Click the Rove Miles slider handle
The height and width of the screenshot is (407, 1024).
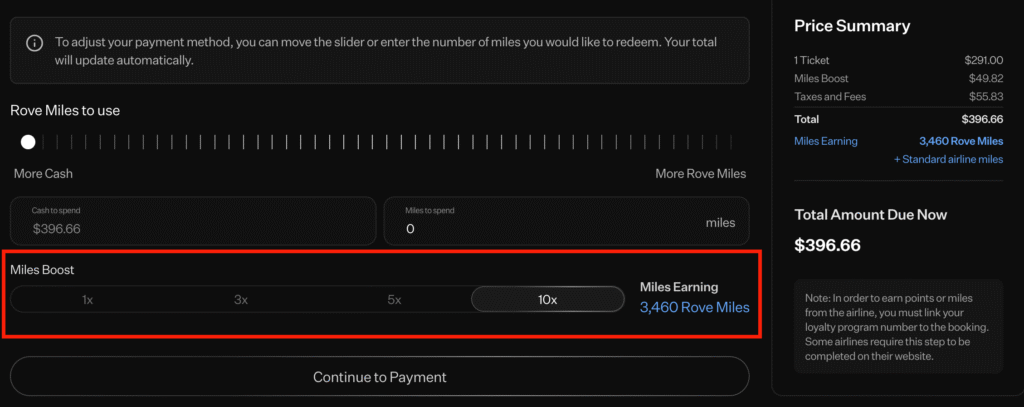click(28, 142)
